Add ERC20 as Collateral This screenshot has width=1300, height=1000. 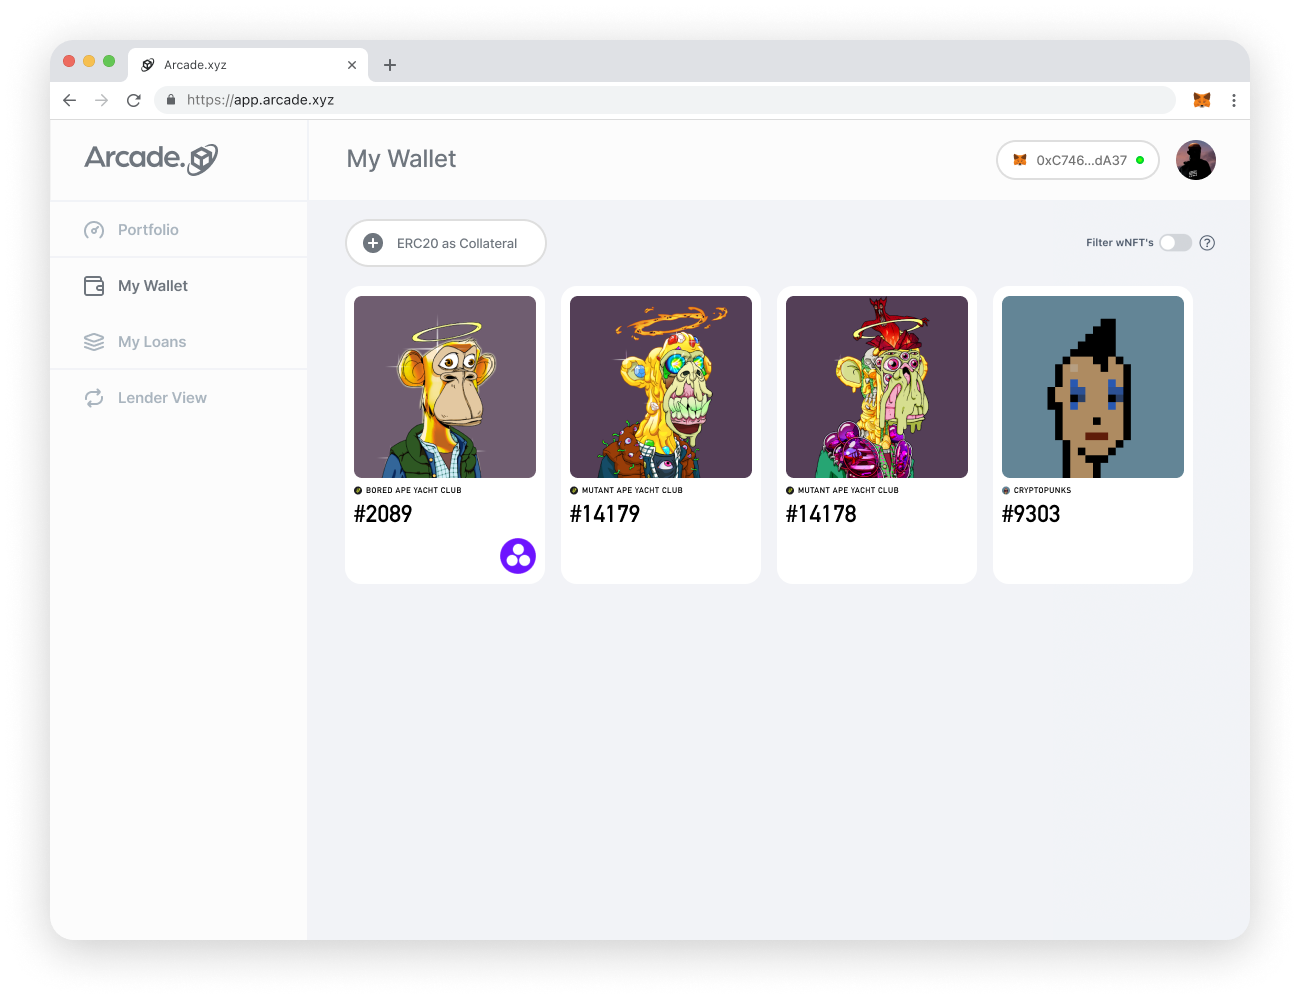[x=446, y=243]
